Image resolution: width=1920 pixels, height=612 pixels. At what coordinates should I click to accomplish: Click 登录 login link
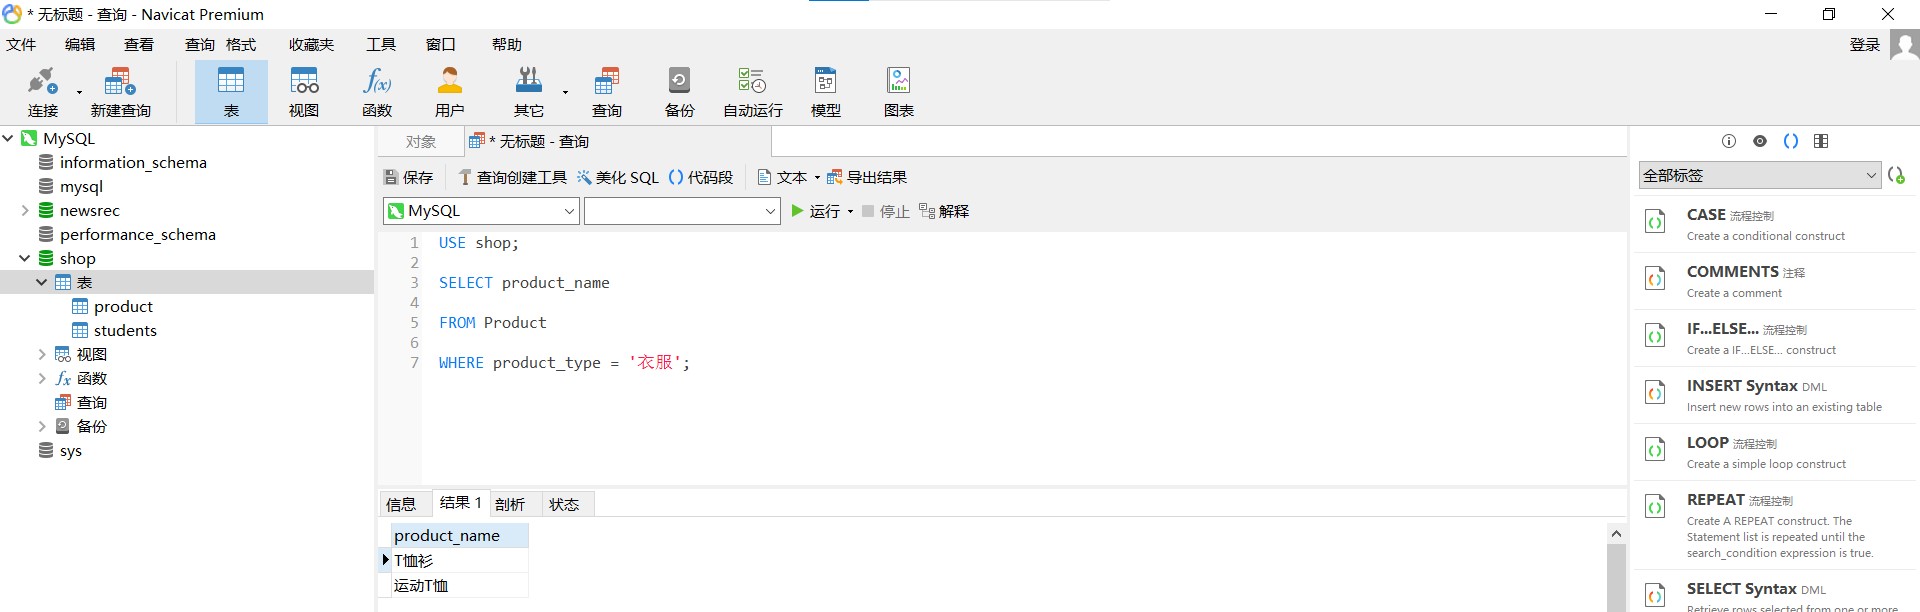(x=1865, y=45)
